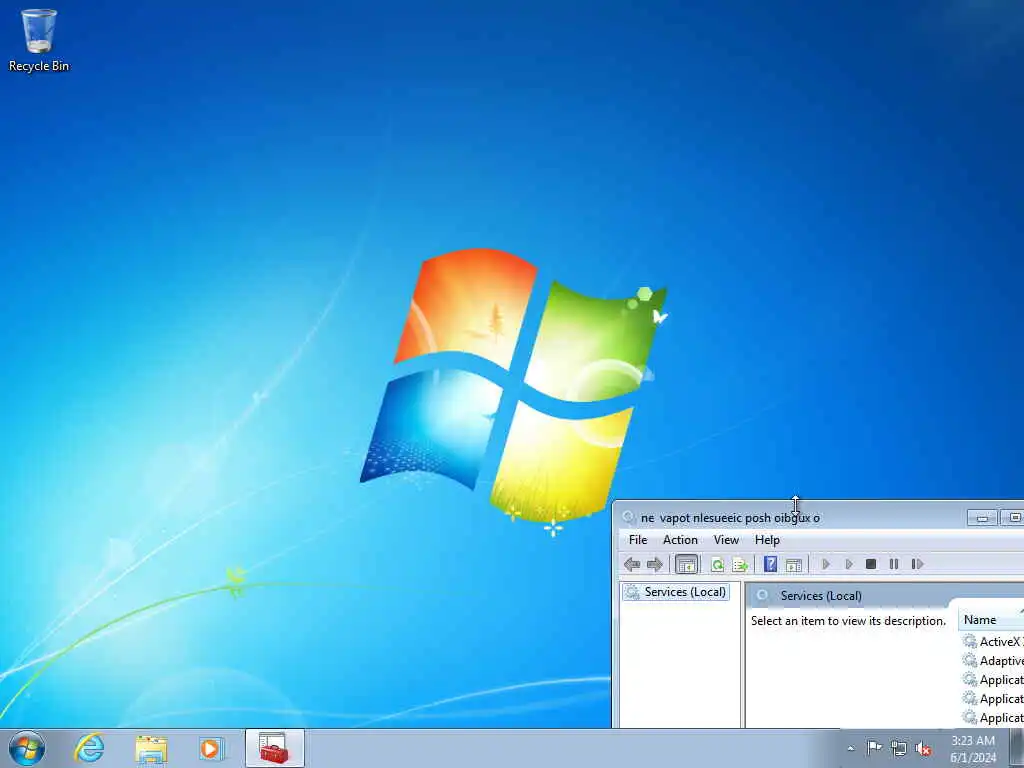The width and height of the screenshot is (1024, 768).
Task: Open the clock showing 3:23 AM
Action: click(973, 749)
